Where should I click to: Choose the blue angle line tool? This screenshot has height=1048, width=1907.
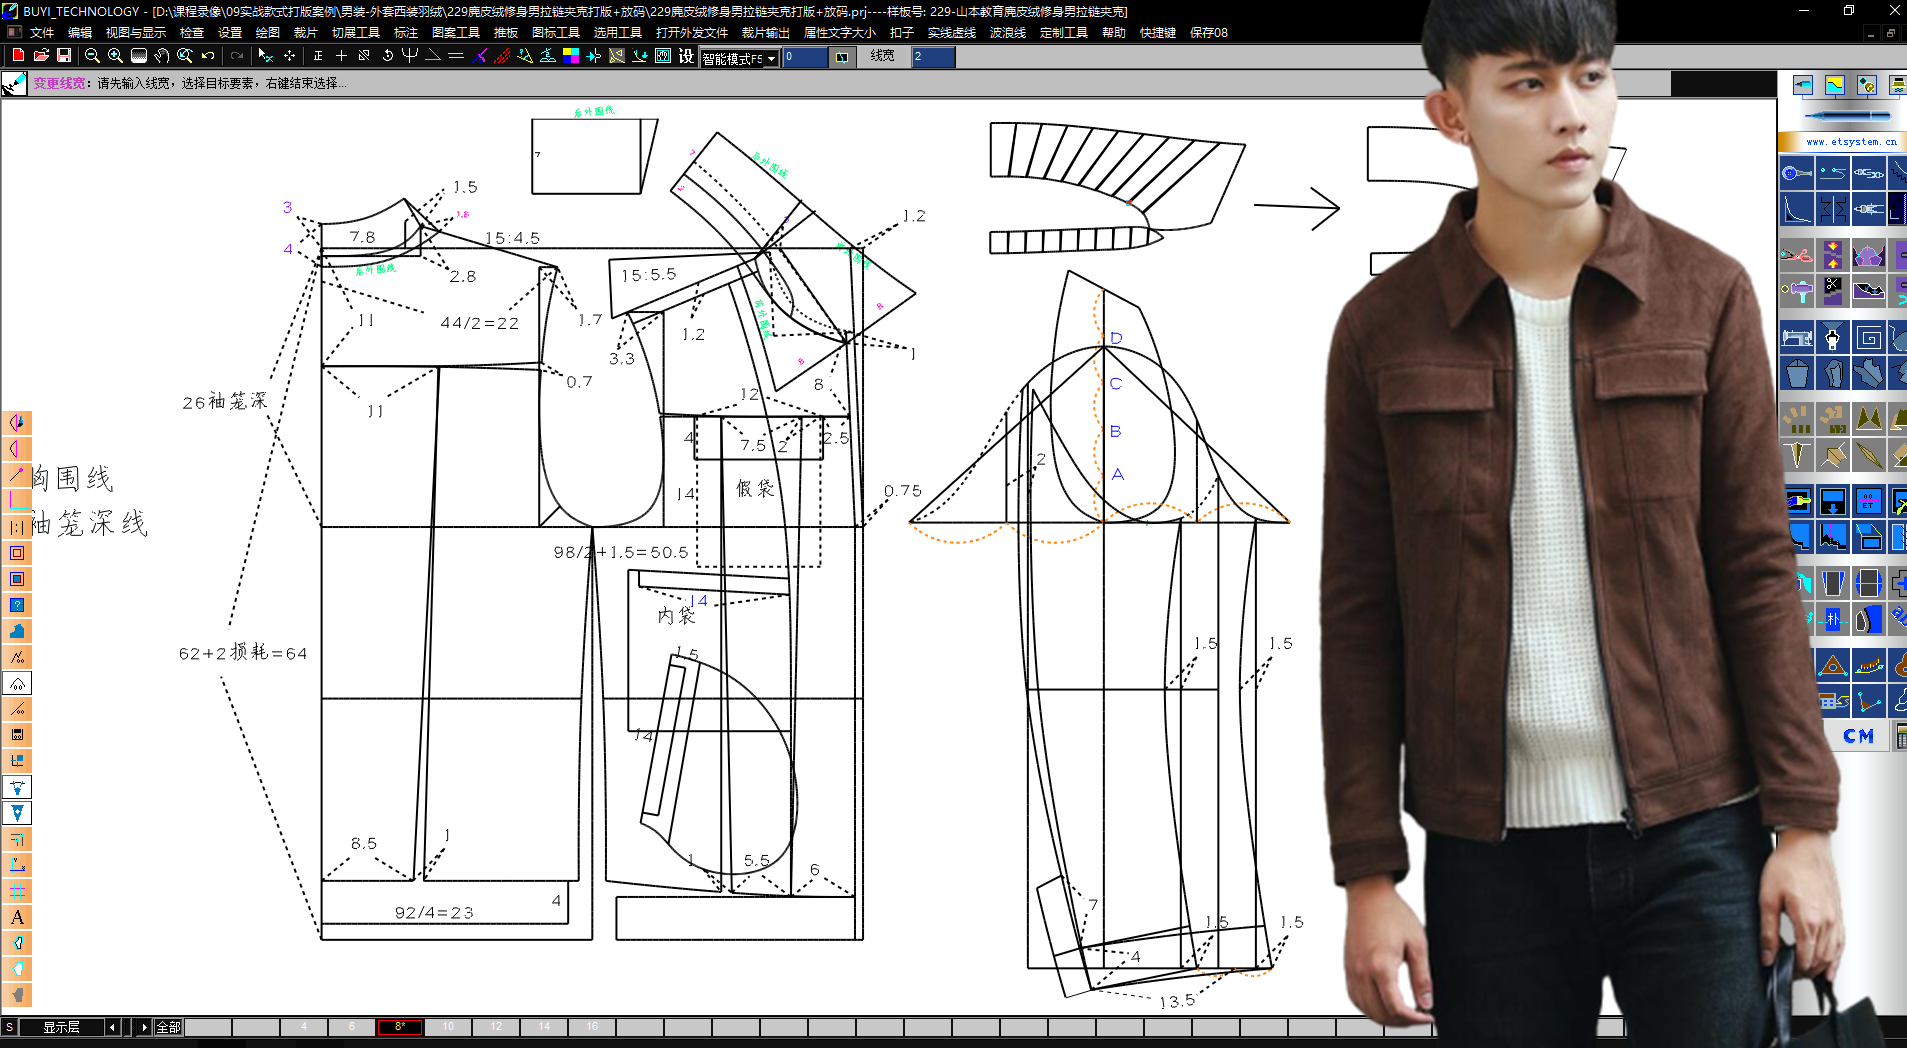pyautogui.click(x=433, y=56)
